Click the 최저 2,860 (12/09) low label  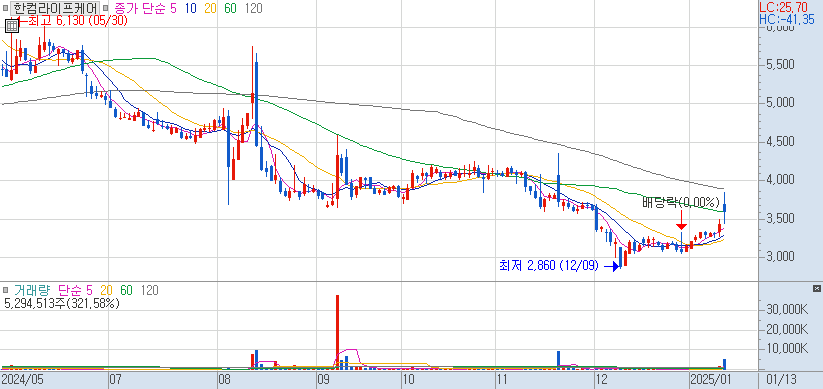tap(548, 266)
